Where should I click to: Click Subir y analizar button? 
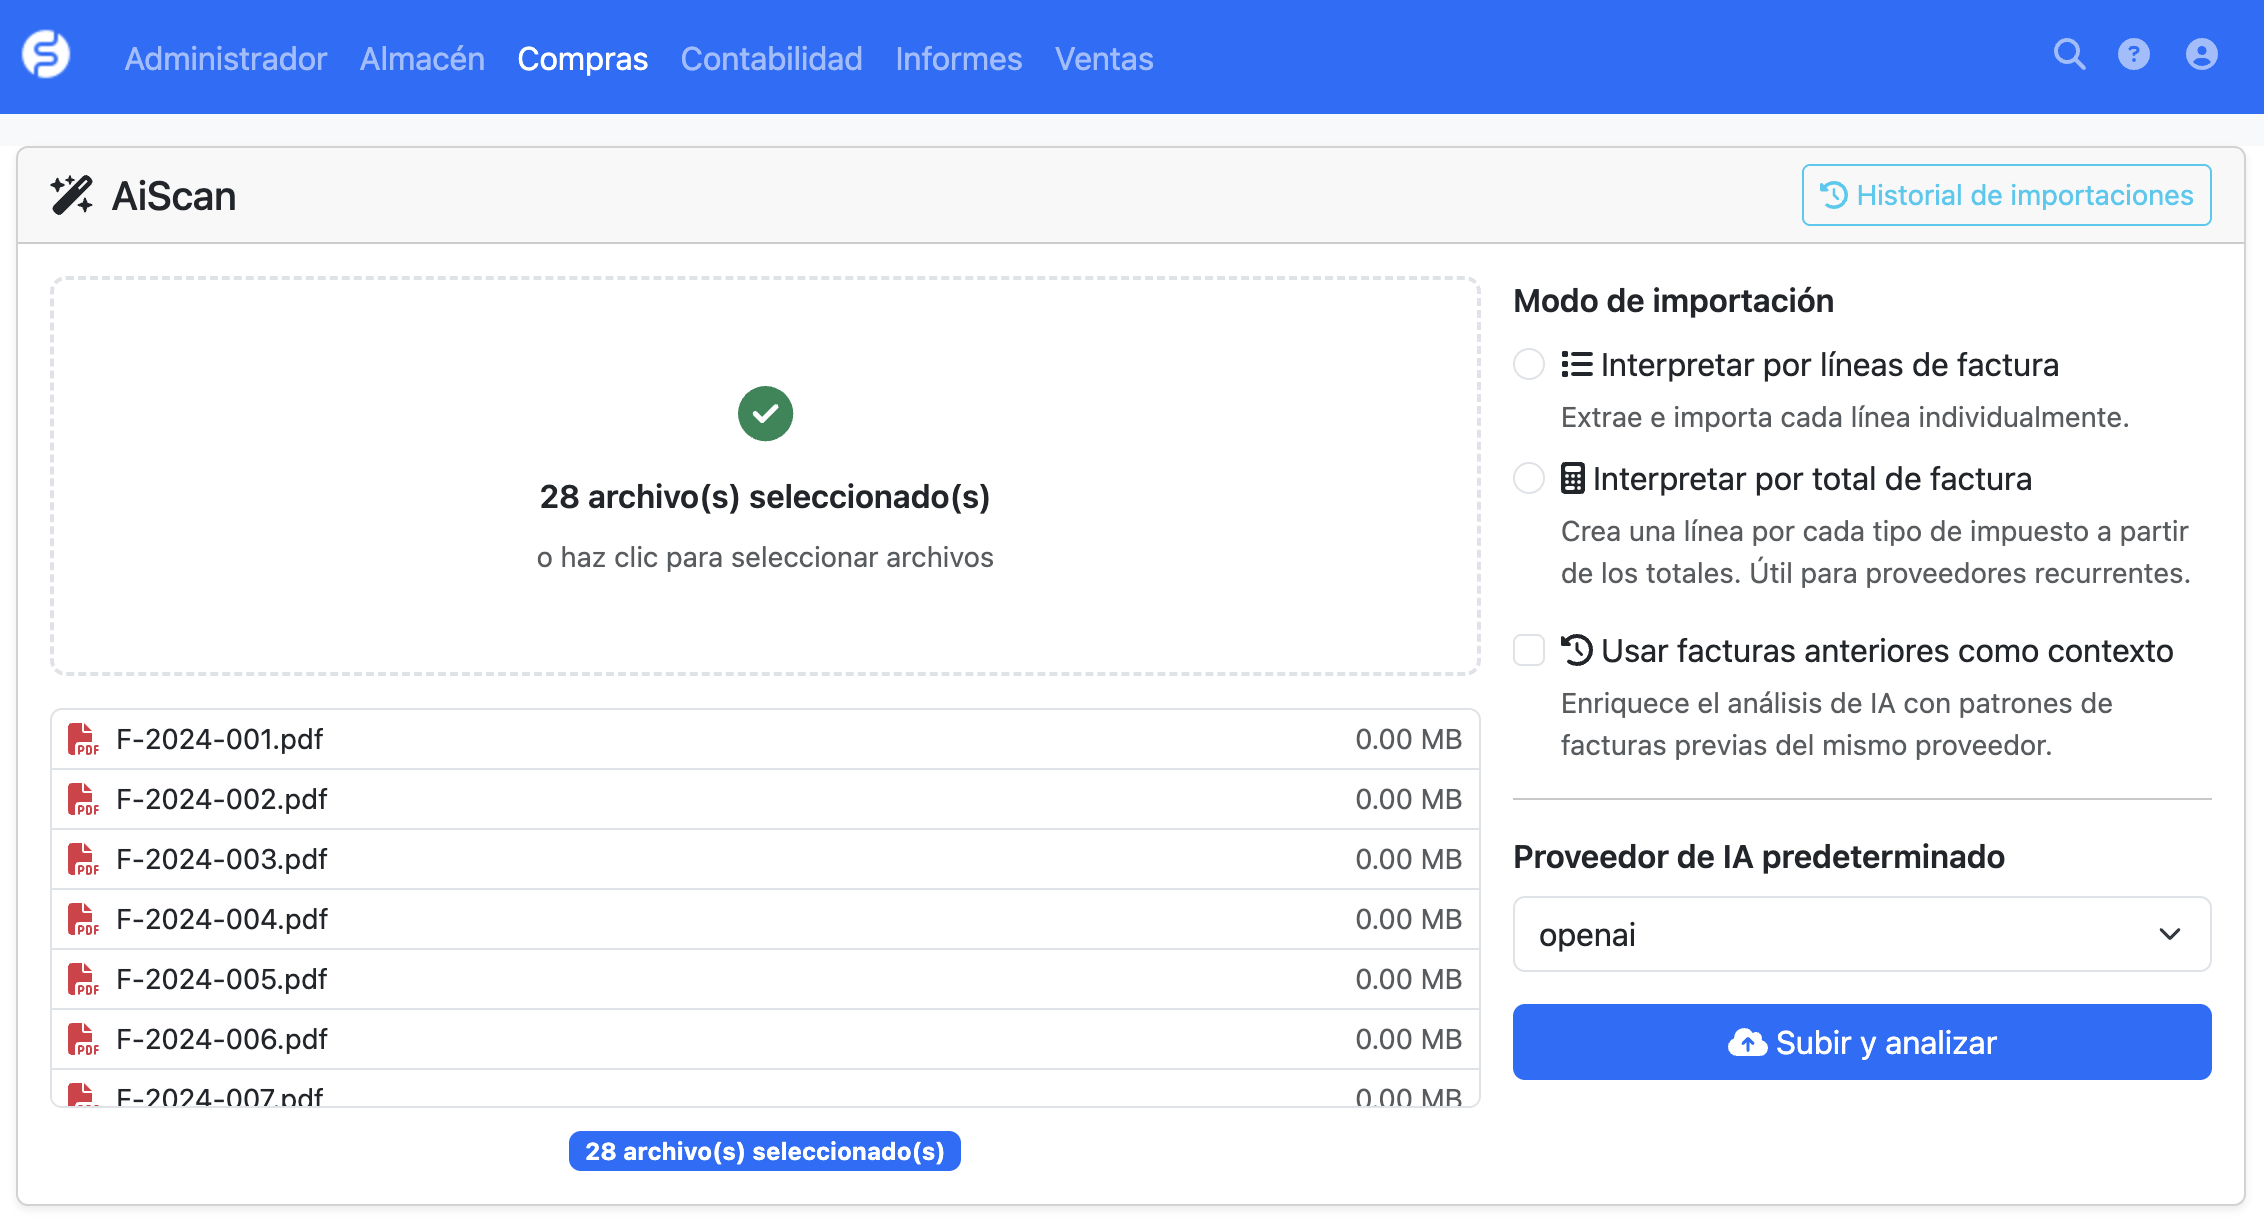[1861, 1042]
